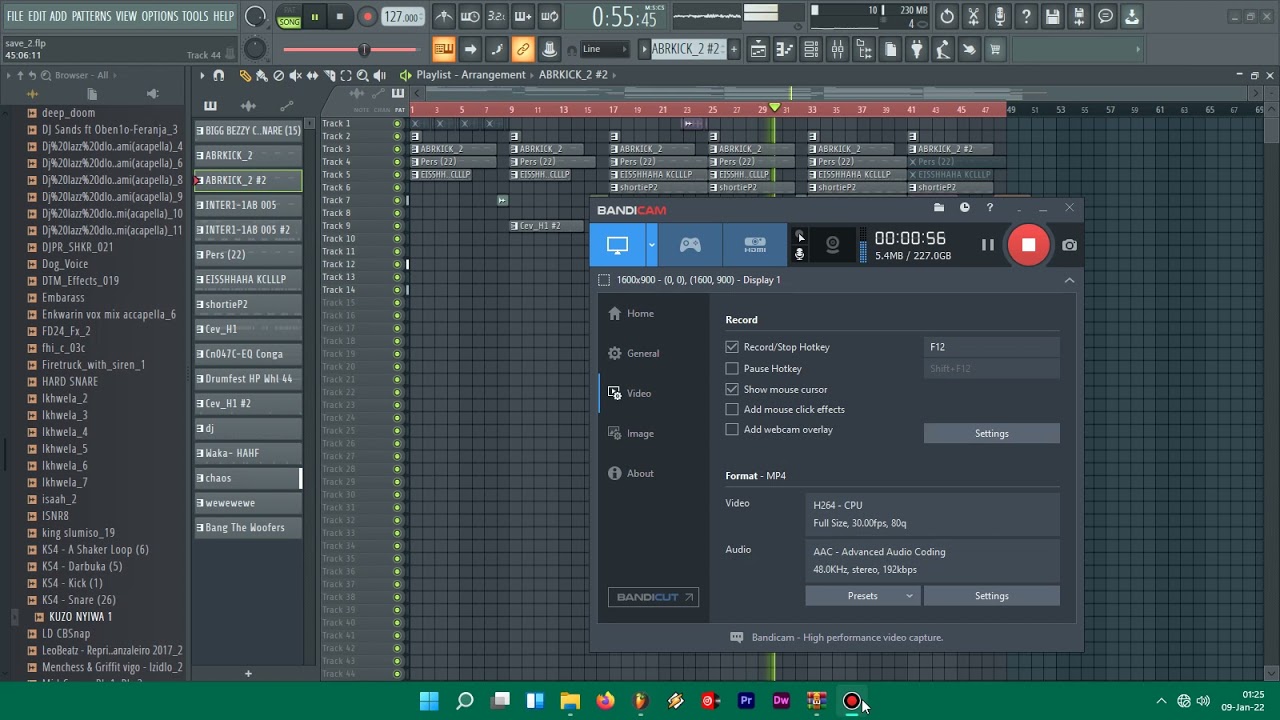1280x720 pixels.
Task: Open Bandicam screen mode dropdown arrow
Action: [651, 245]
